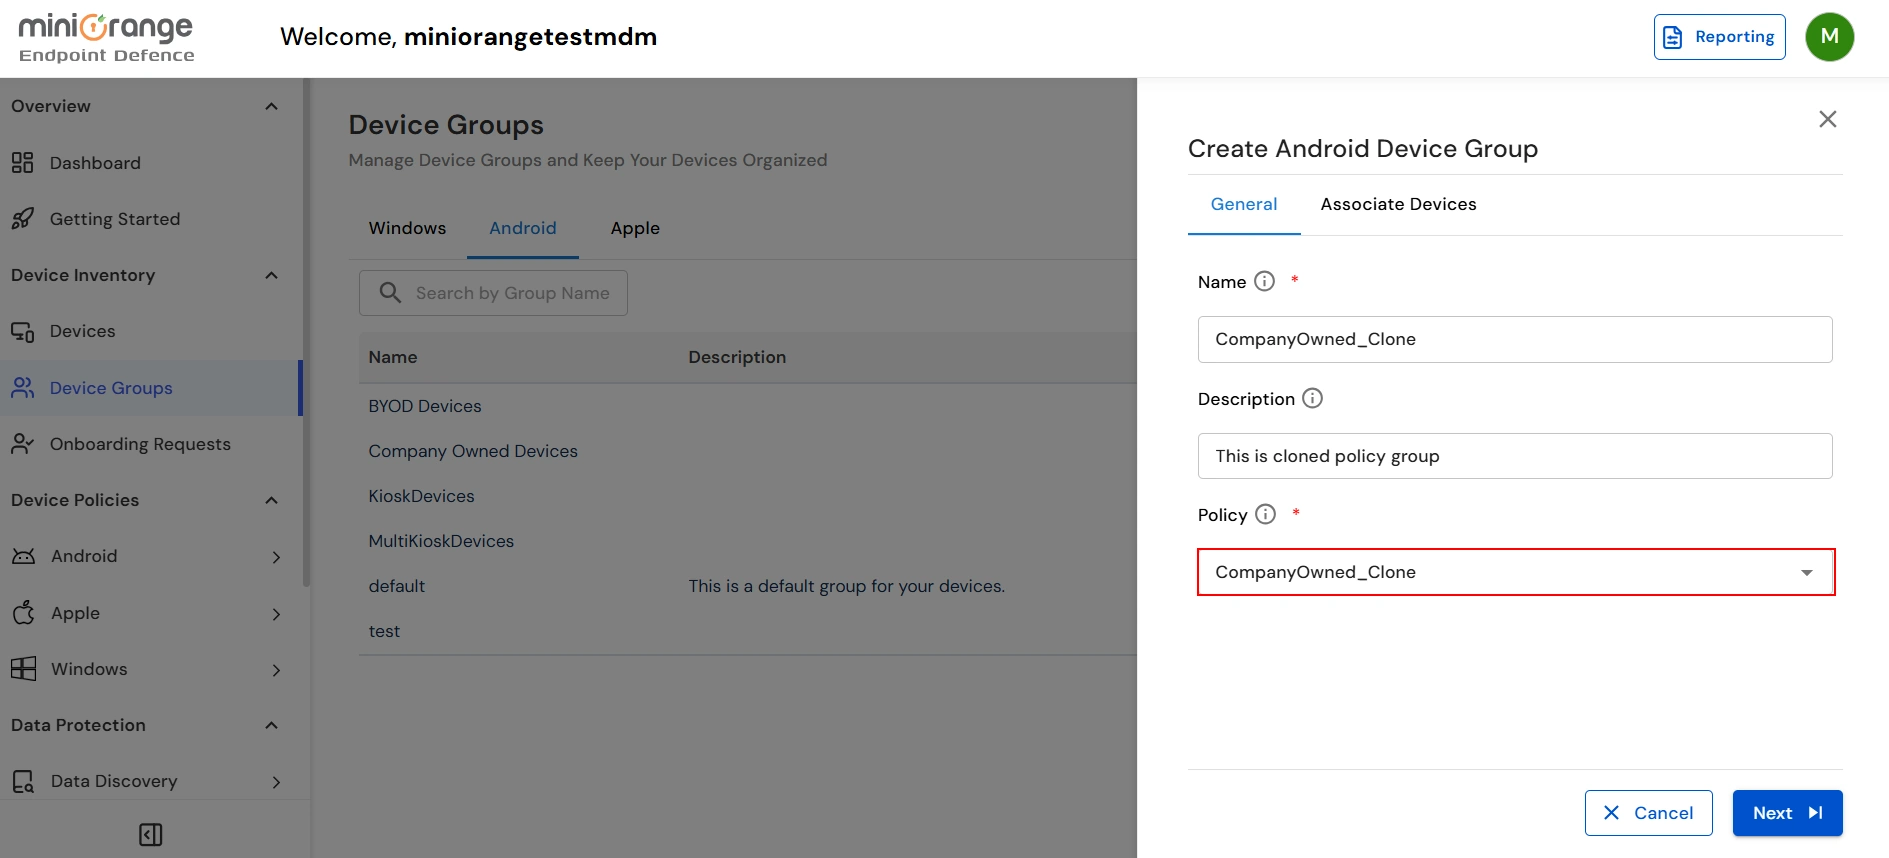Click the Apple policies logo icon
The height and width of the screenshot is (858, 1889).
(23, 613)
